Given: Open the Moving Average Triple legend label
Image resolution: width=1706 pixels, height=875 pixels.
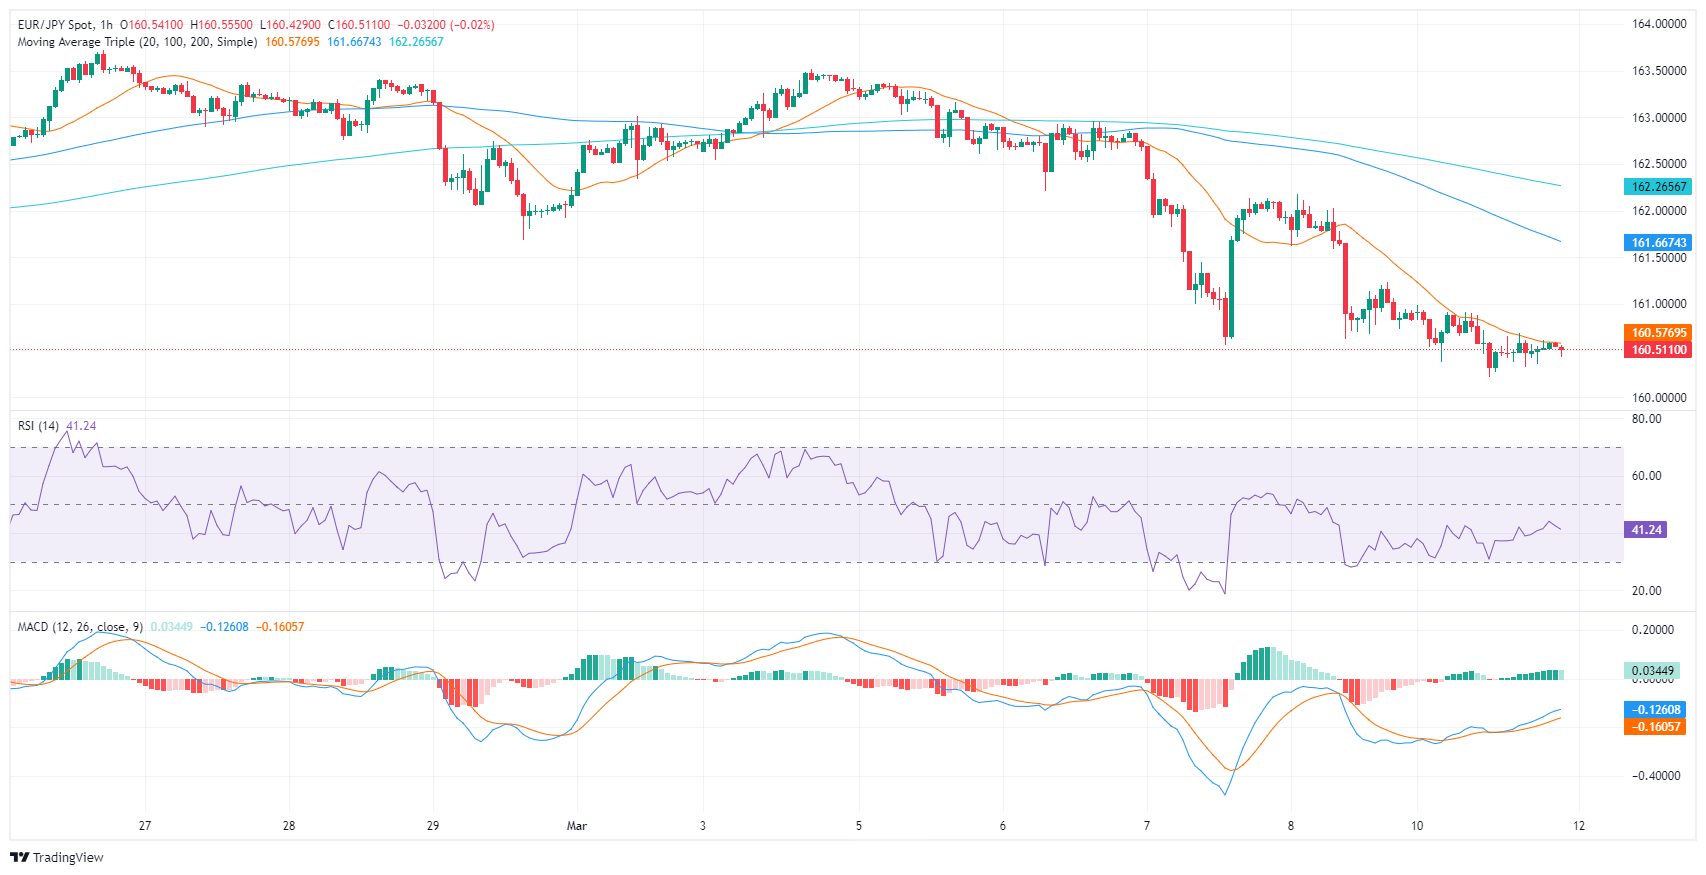Looking at the screenshot, I should click(137, 42).
